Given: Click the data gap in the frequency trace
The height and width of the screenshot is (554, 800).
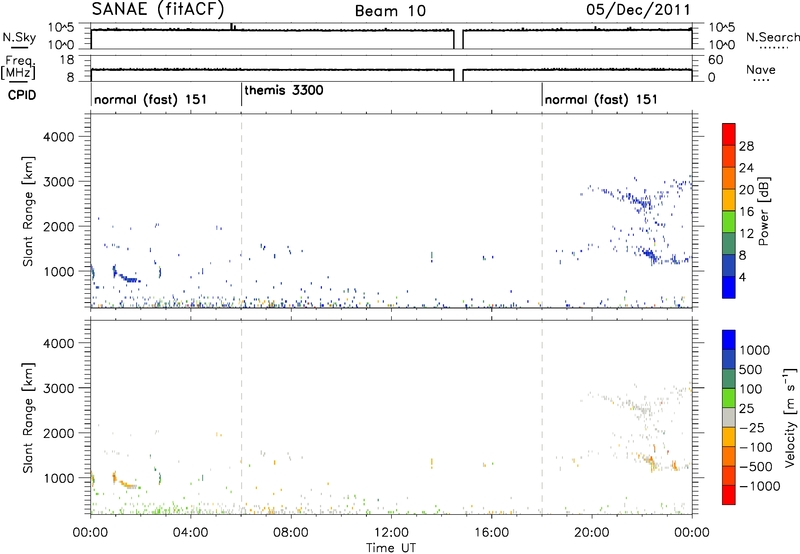Looking at the screenshot, I should 458,74.
